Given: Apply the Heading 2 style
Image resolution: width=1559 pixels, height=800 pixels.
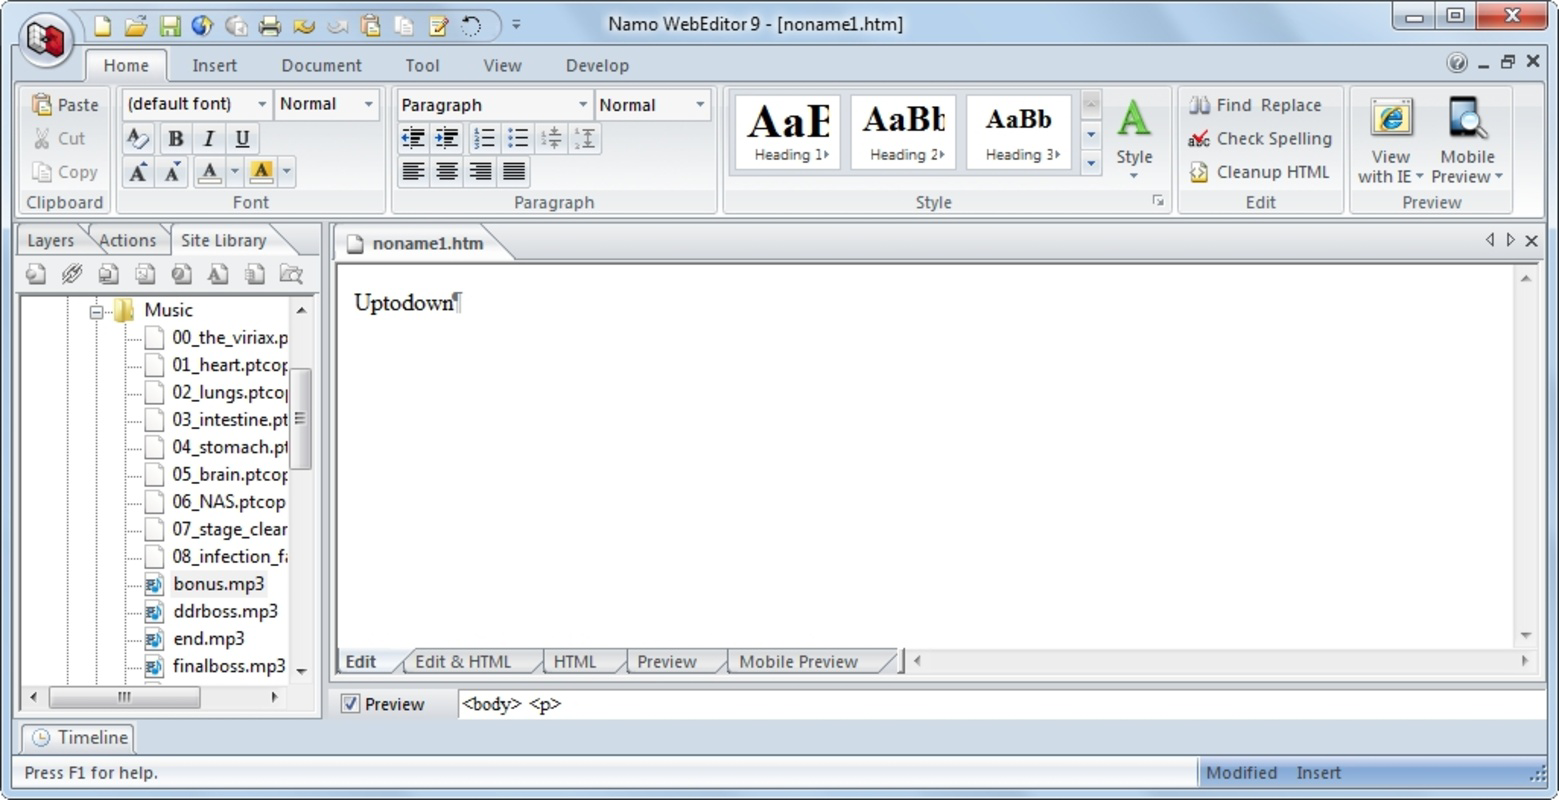Looking at the screenshot, I should (x=903, y=132).
